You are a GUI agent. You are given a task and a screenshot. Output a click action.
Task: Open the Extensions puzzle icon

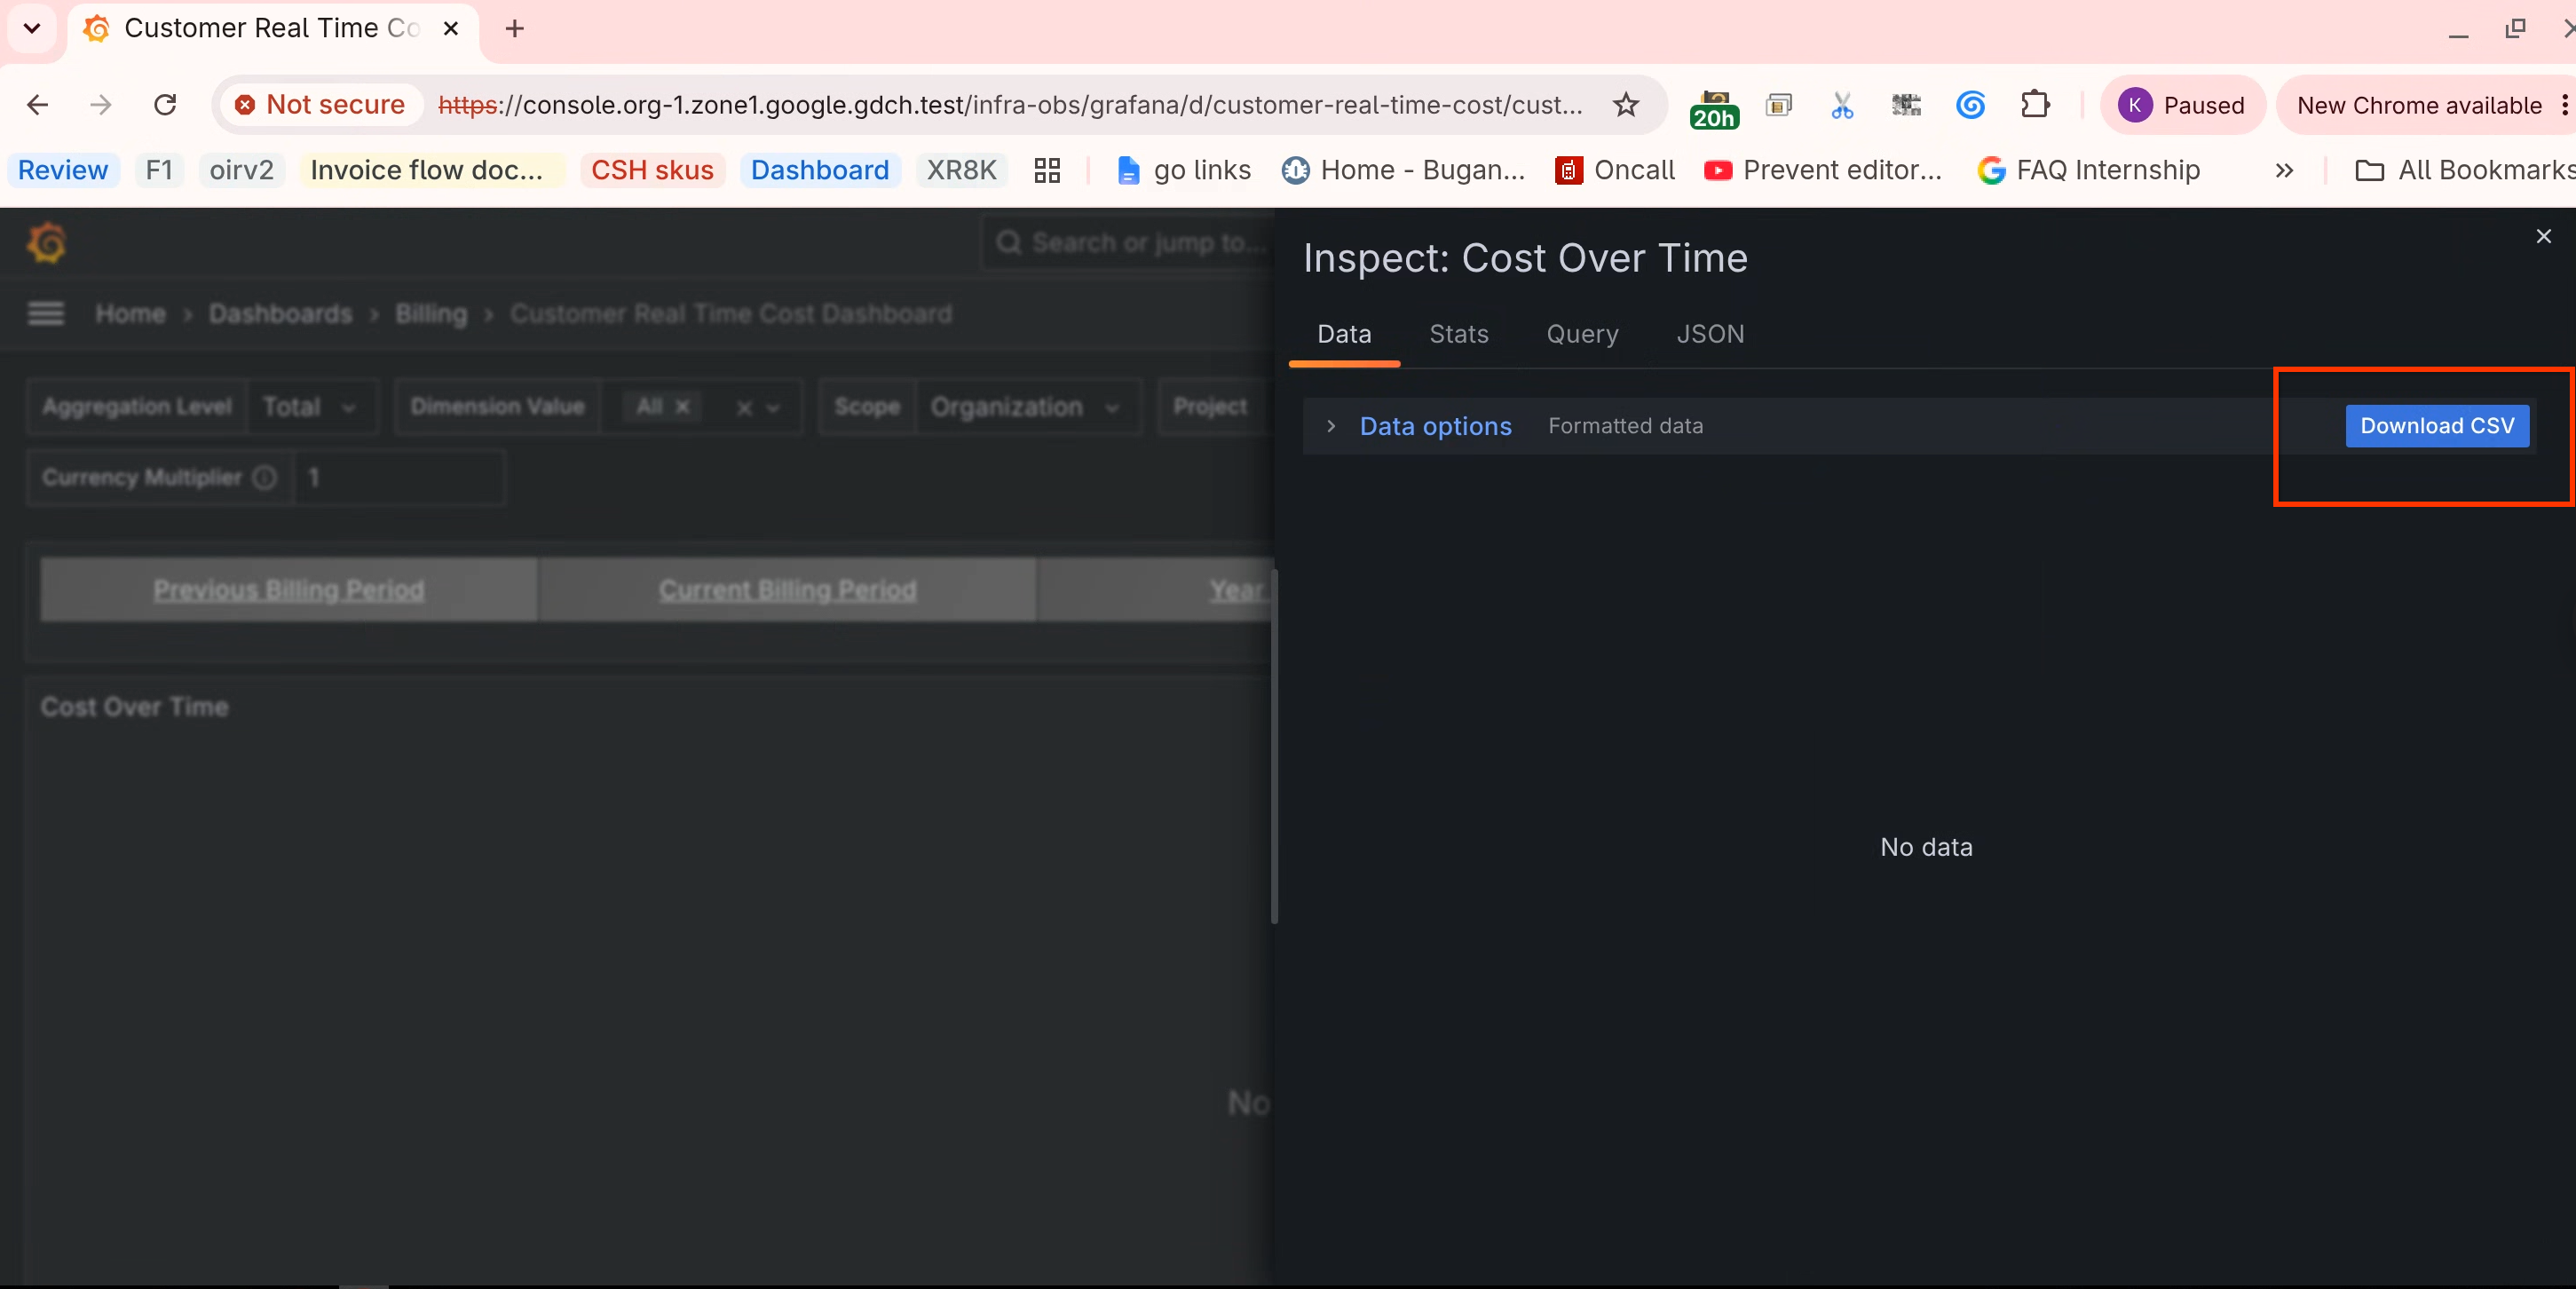point(2035,105)
